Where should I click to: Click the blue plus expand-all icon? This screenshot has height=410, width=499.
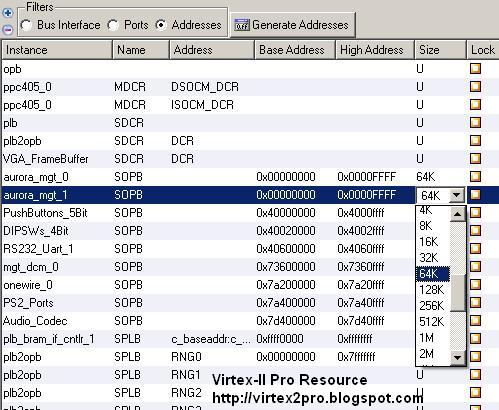[x=8, y=13]
